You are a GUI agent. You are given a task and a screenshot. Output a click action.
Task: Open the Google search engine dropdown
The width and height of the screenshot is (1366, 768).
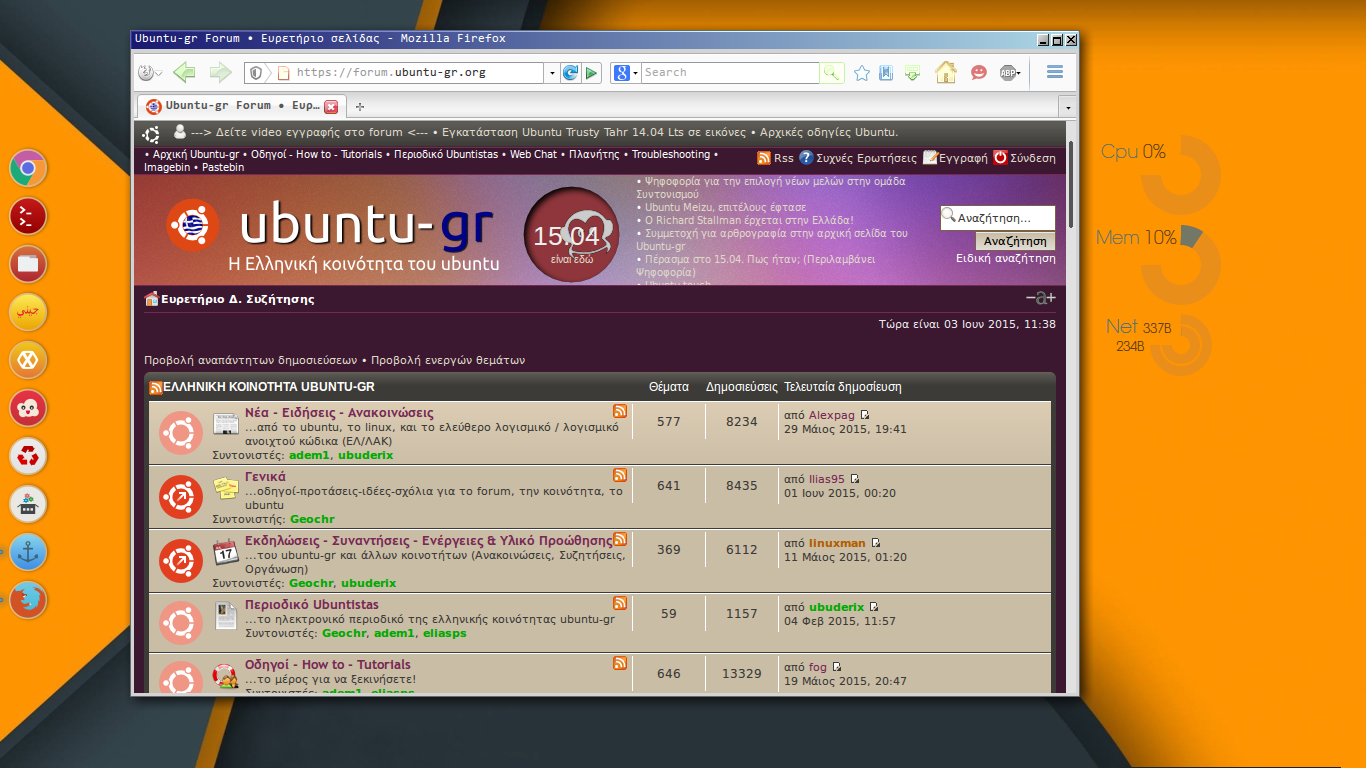coord(625,73)
